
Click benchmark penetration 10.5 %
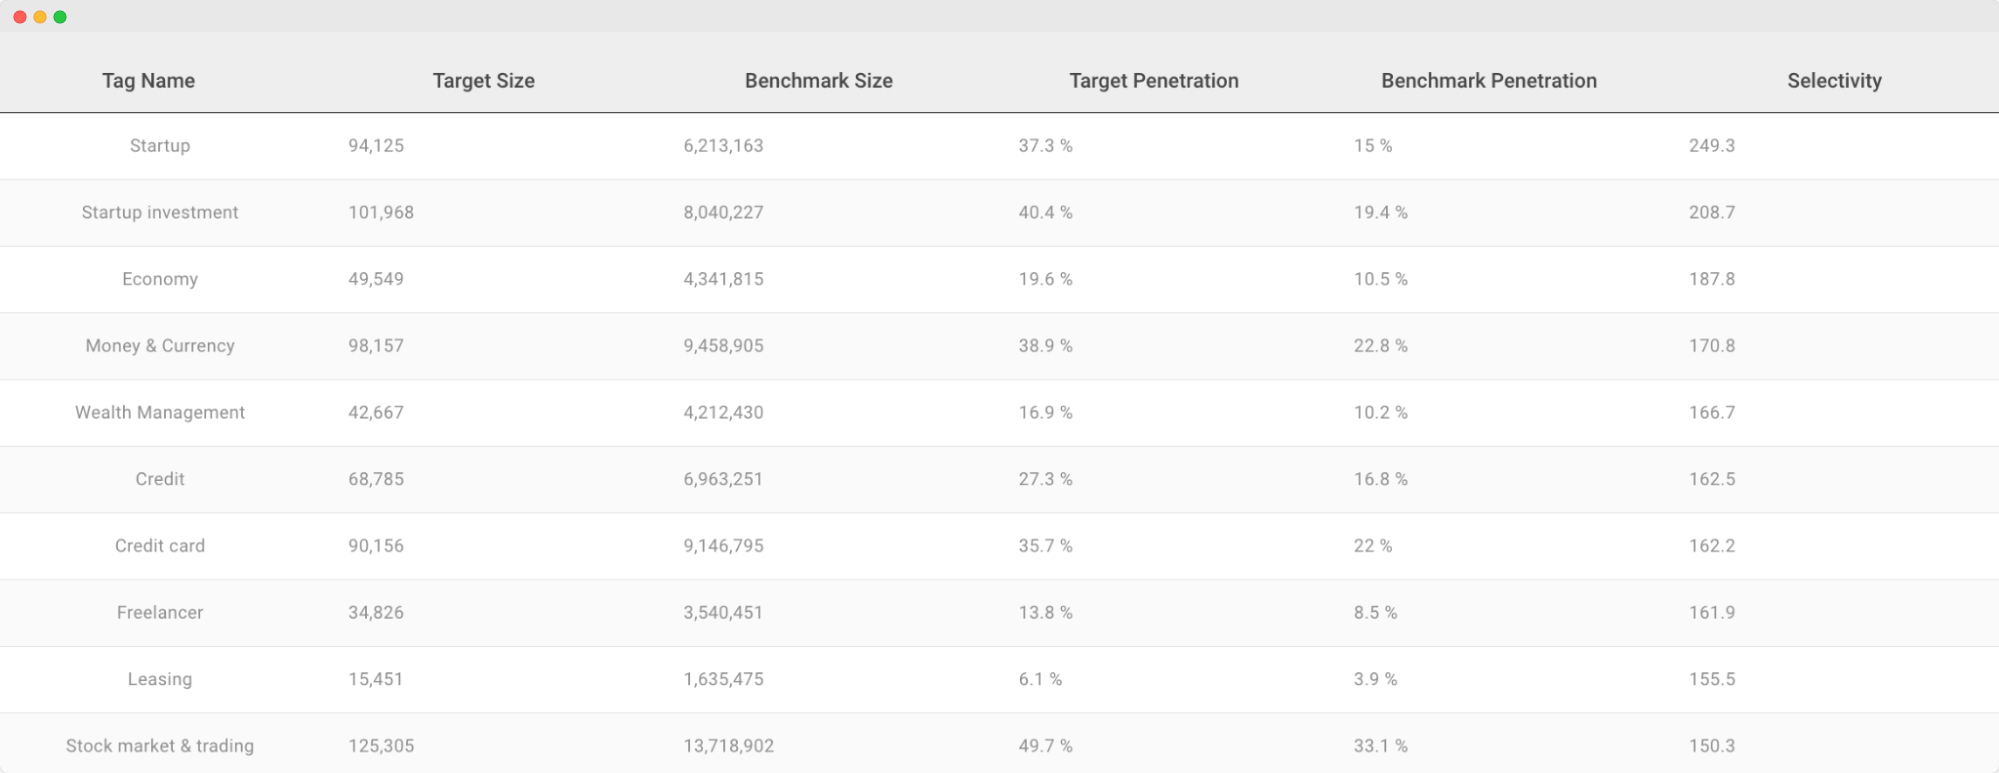click(x=1380, y=279)
